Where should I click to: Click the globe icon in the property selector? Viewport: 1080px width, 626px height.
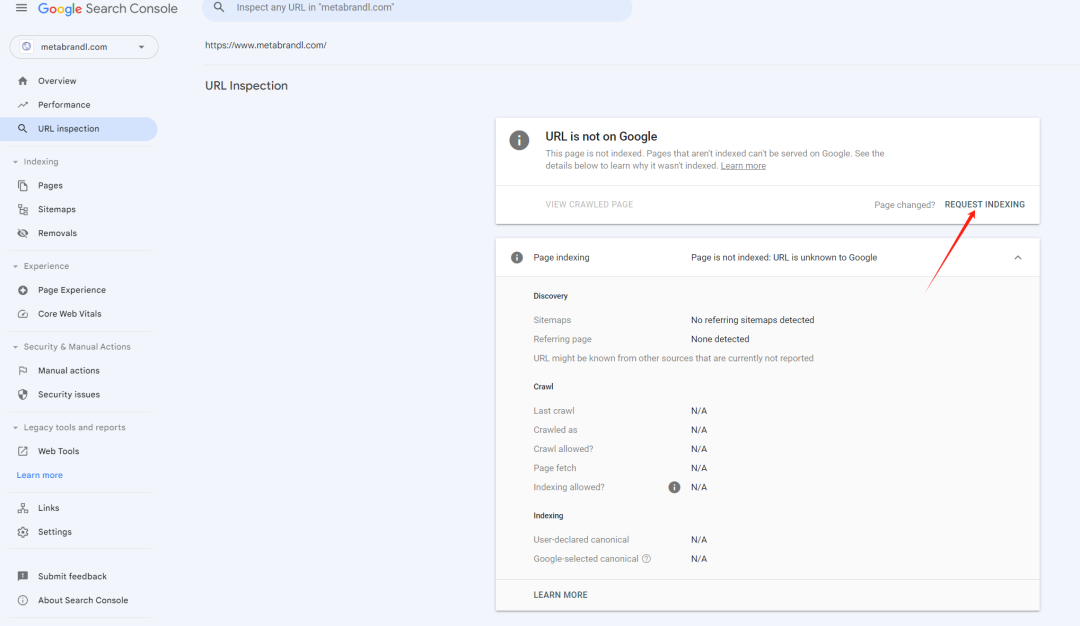tap(26, 46)
